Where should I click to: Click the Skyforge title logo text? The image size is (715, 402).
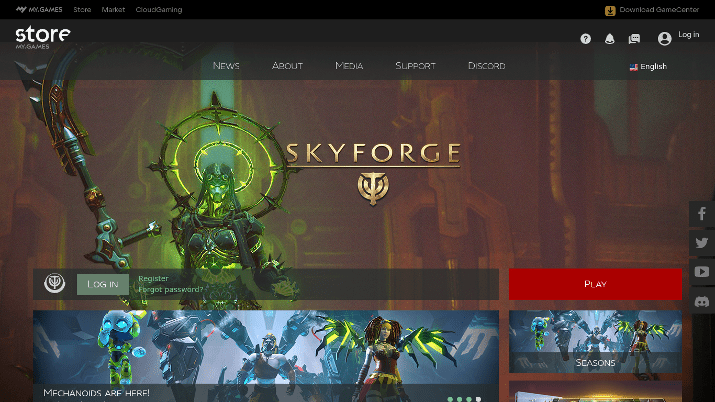[x=373, y=154]
